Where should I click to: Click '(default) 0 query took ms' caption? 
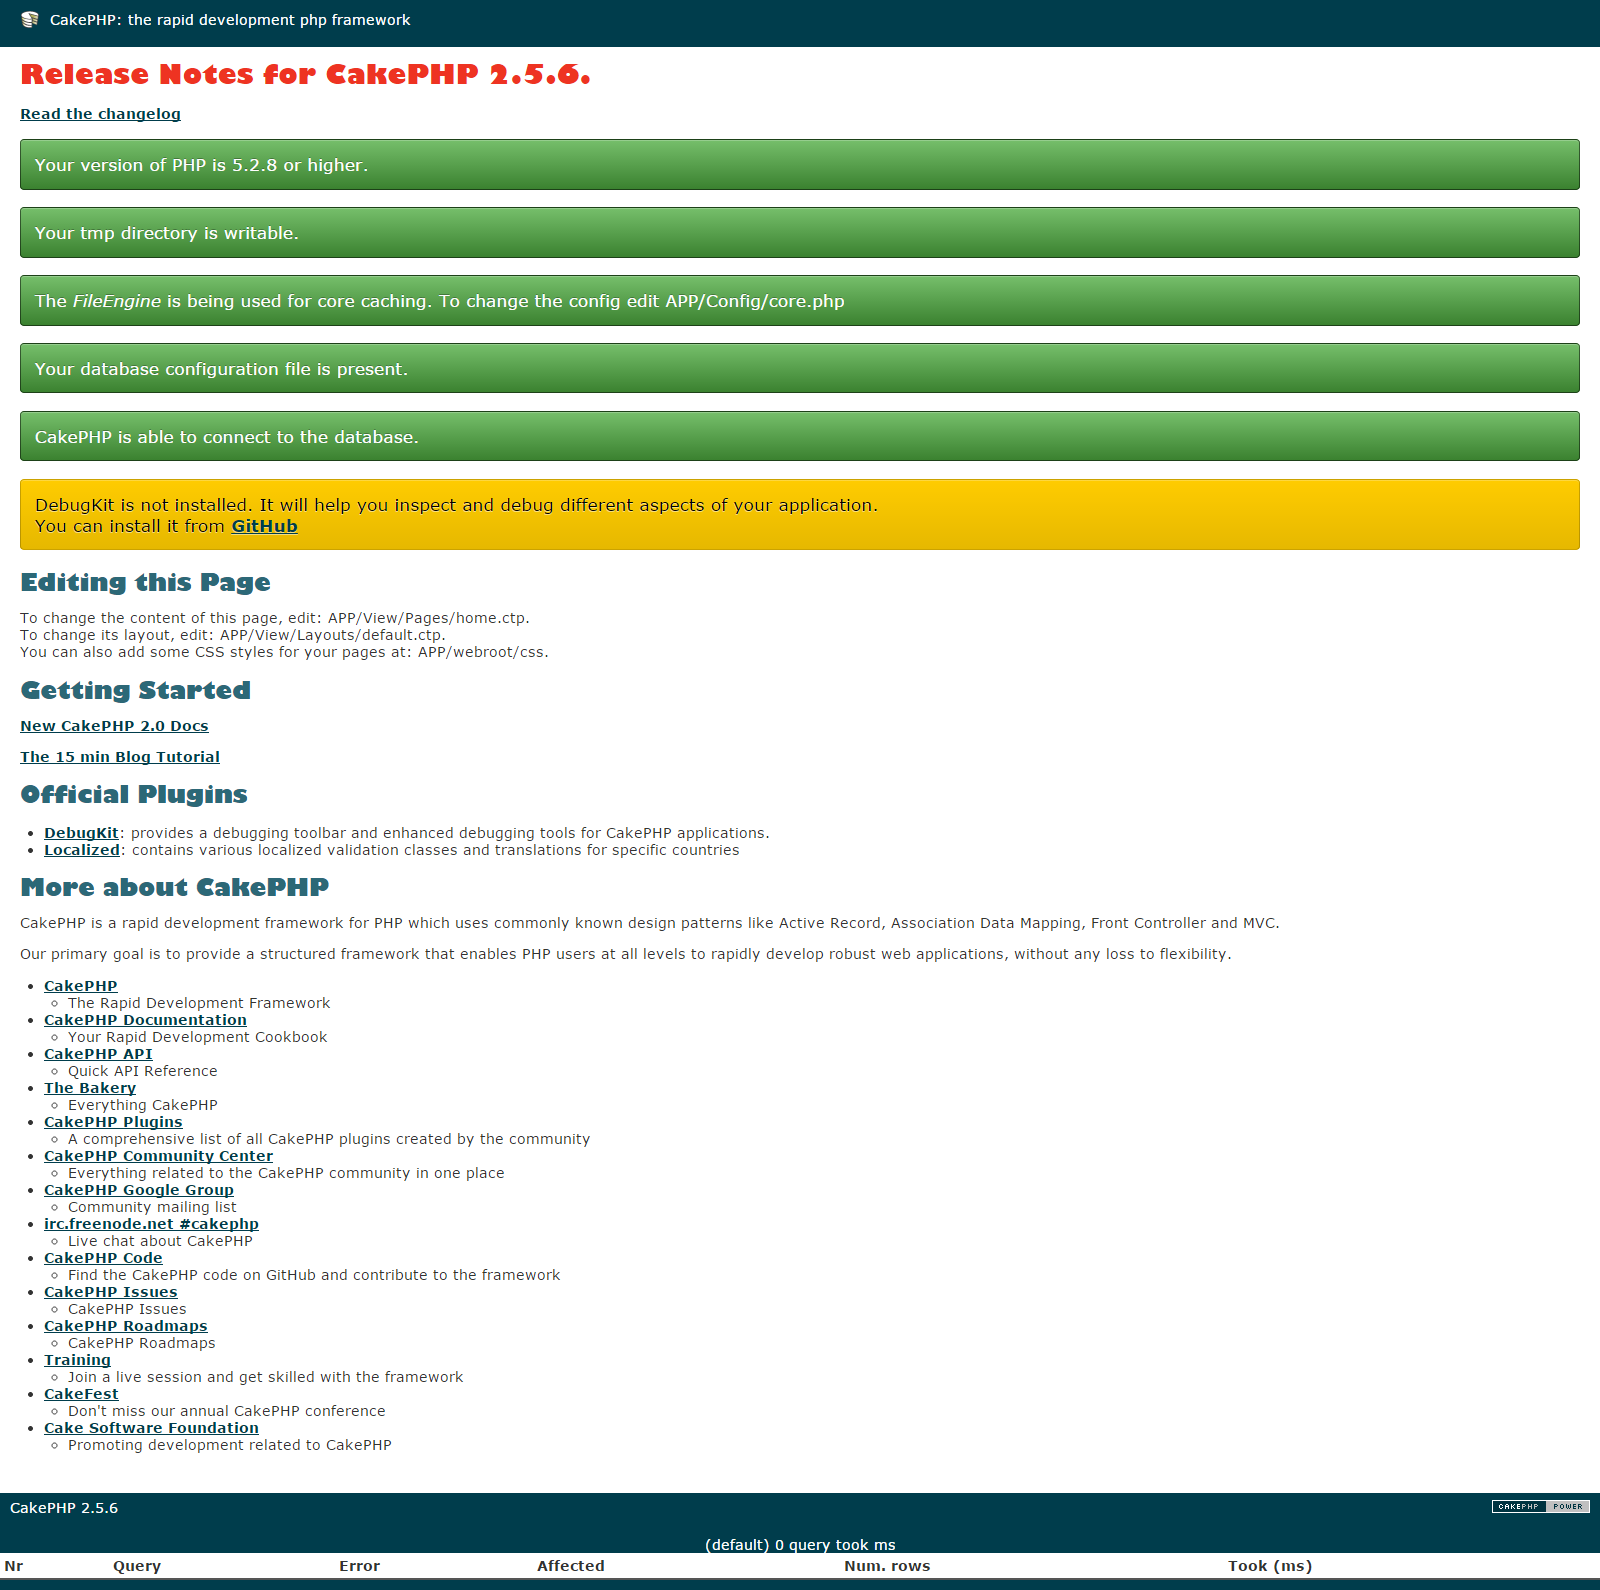click(800, 1545)
